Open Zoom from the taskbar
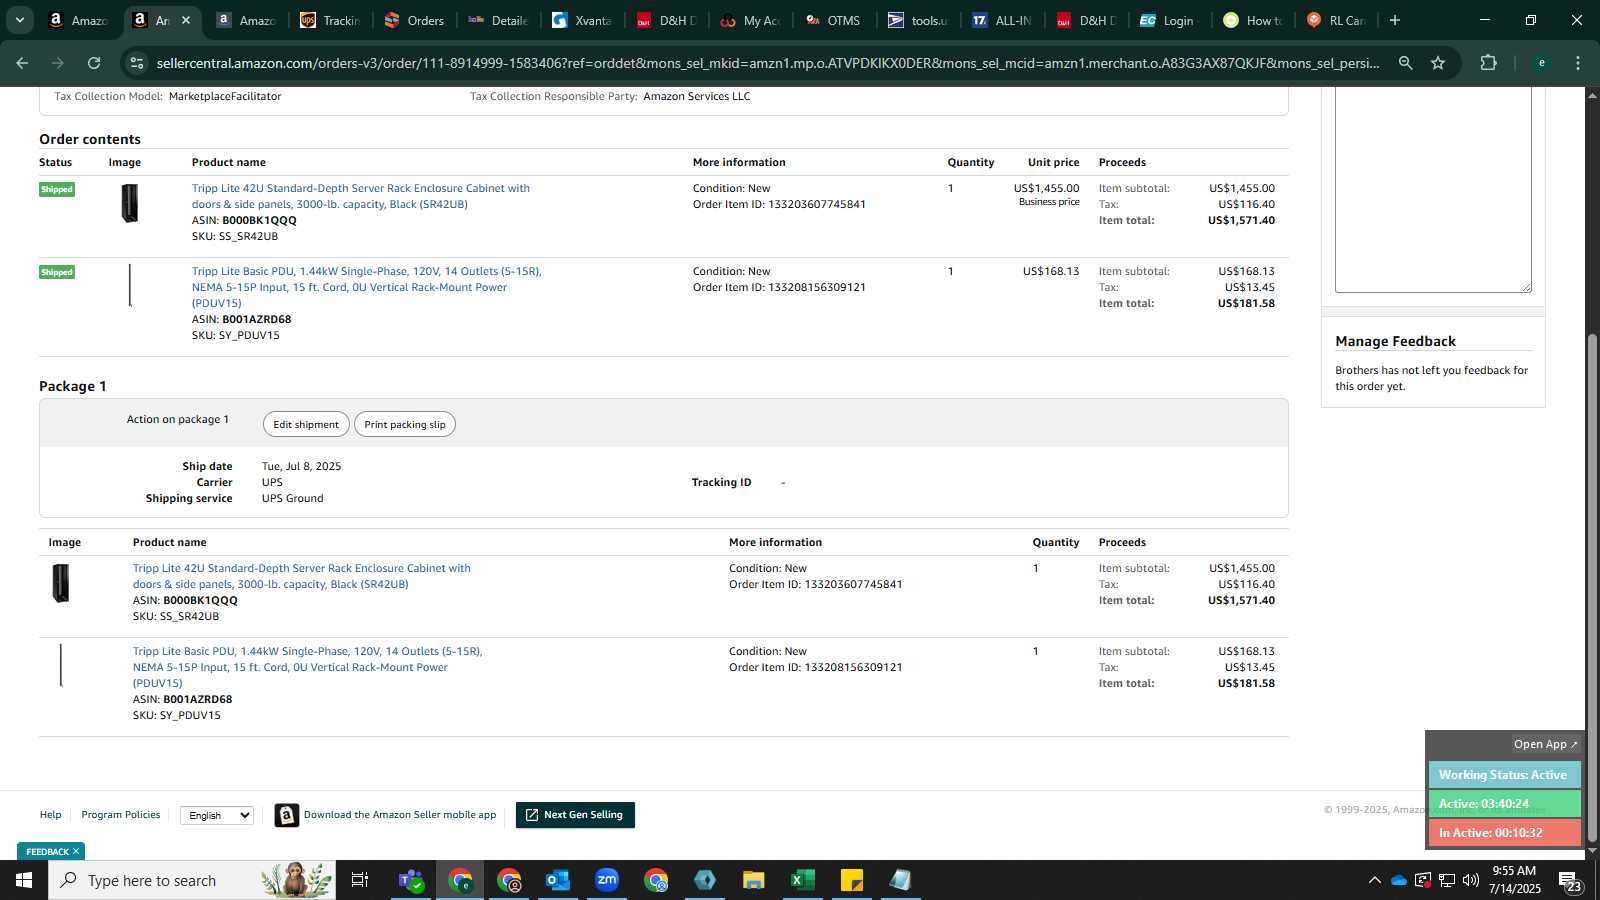 click(607, 880)
